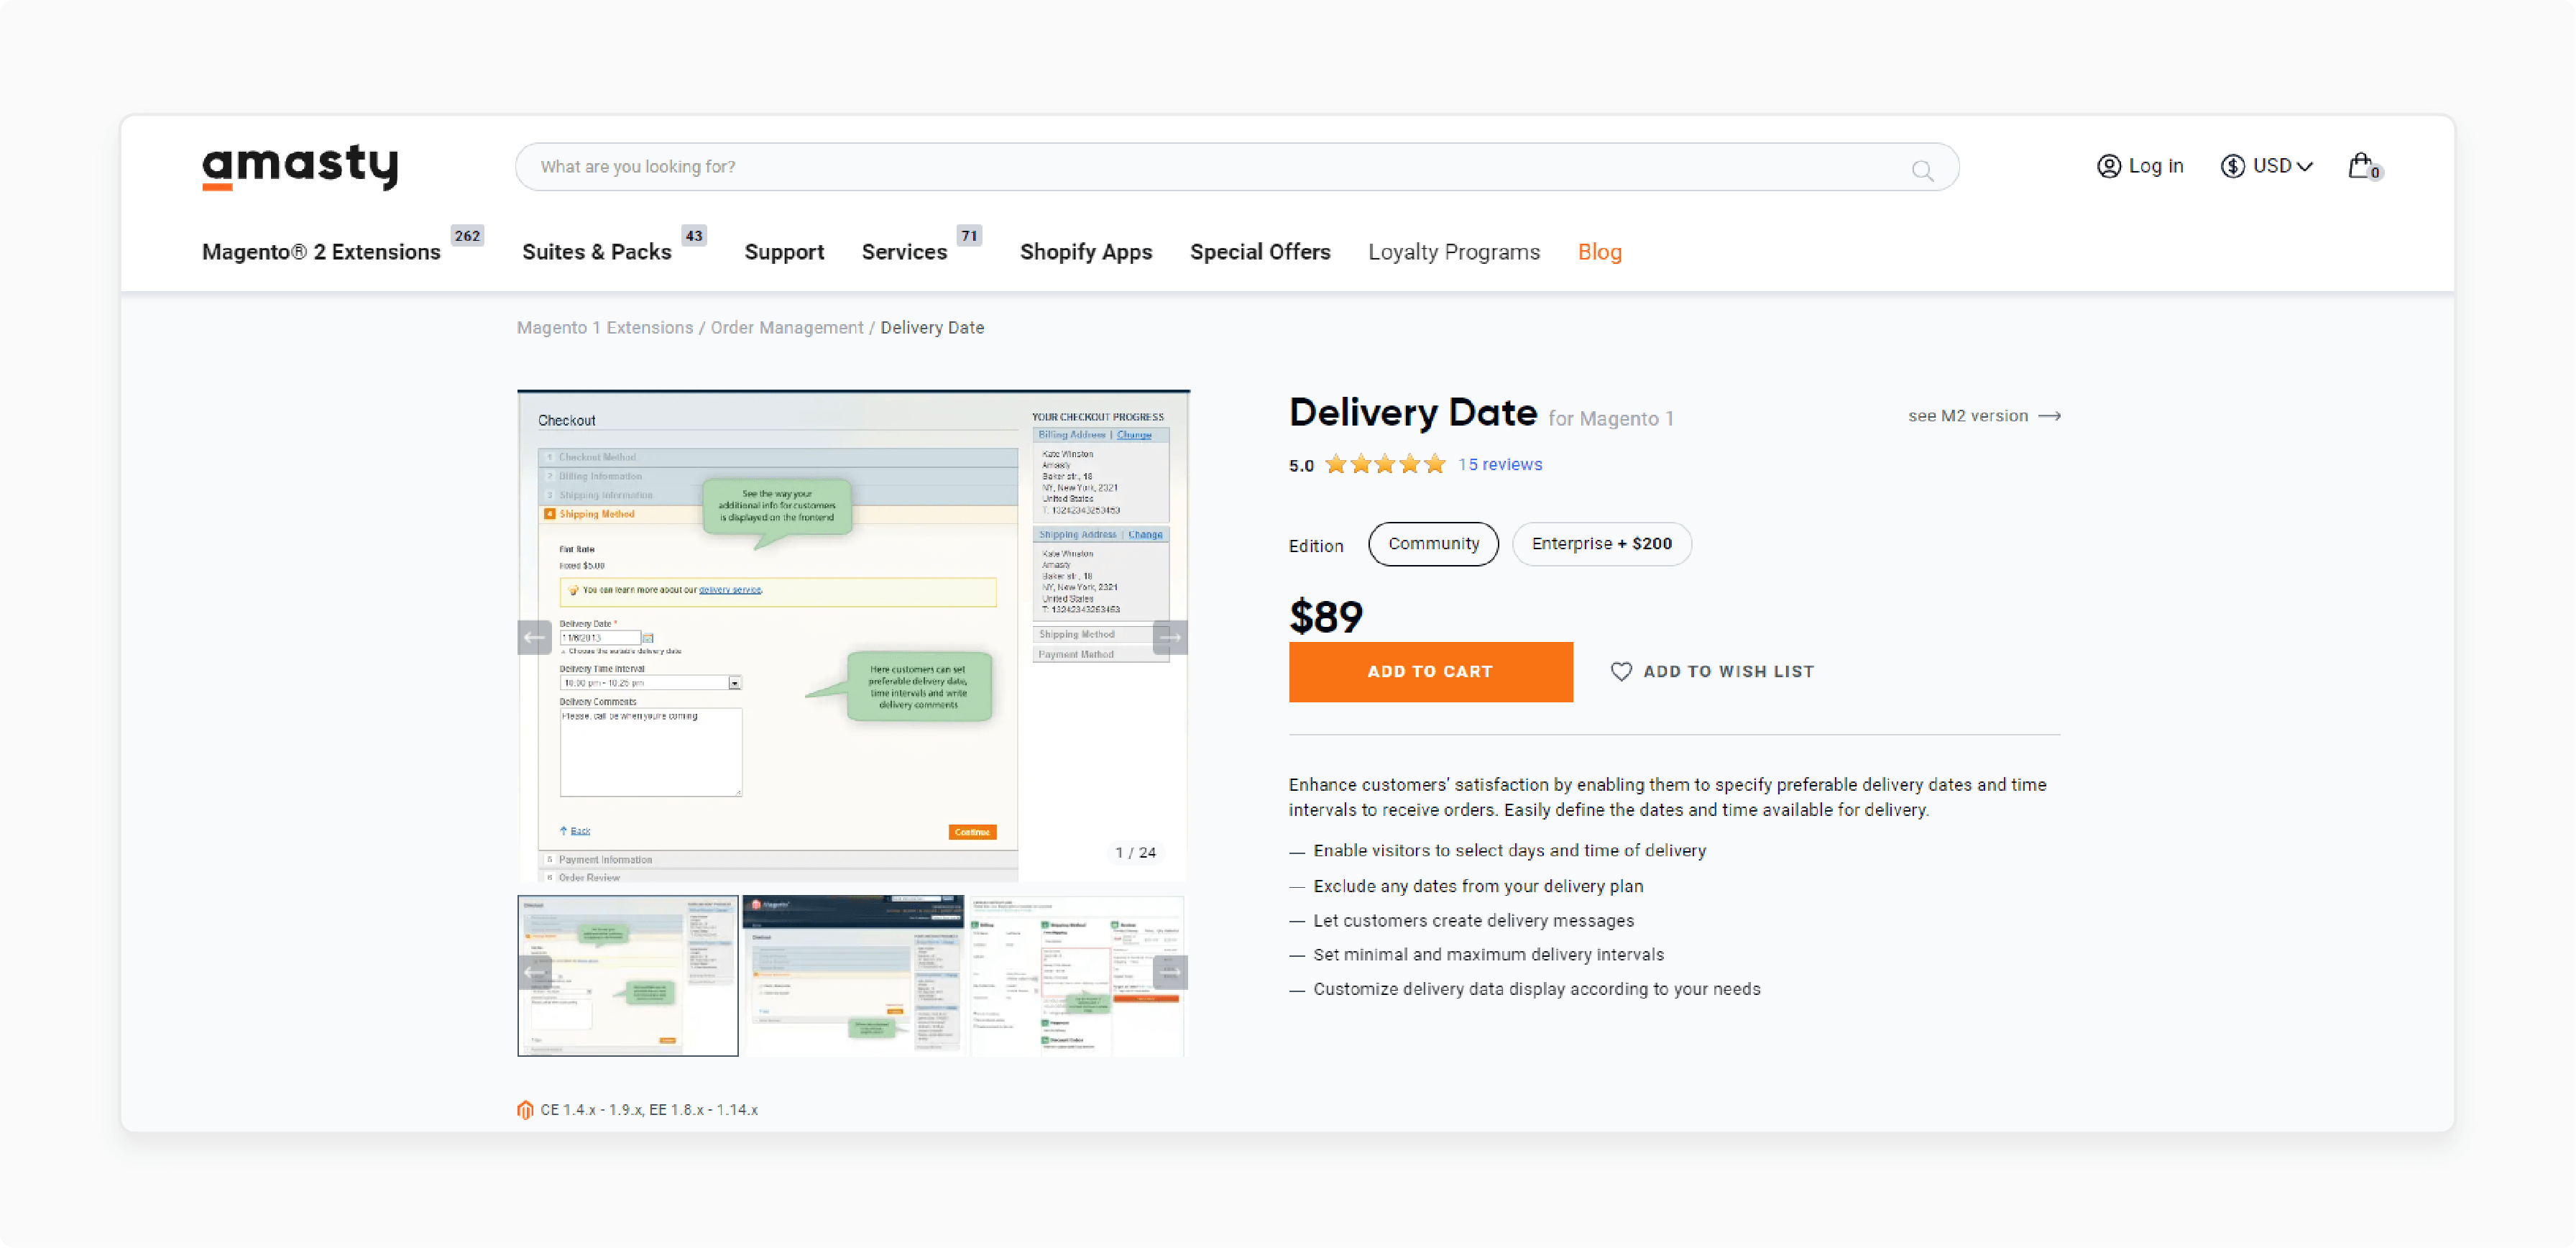Image resolution: width=2576 pixels, height=1248 pixels.
Task: Click the 'Delivery Date' breadcrumb text
Action: 932,328
